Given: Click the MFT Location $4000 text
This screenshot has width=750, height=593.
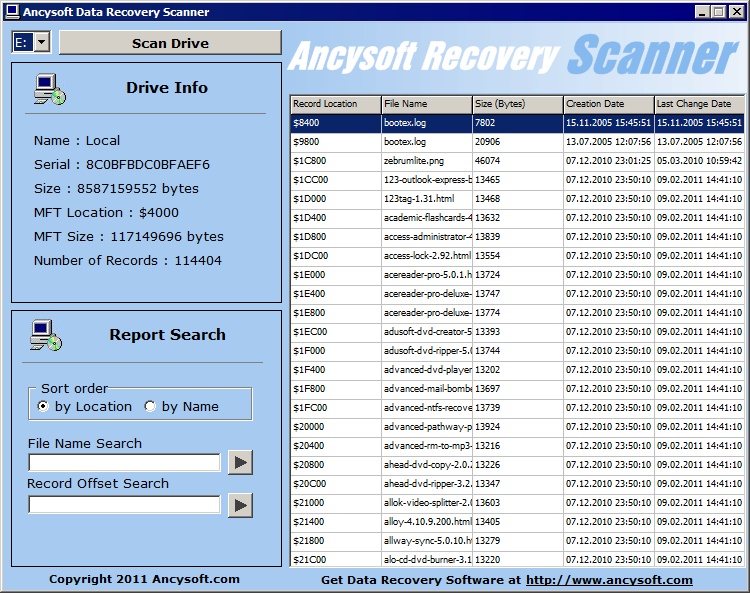Looking at the screenshot, I should tap(106, 213).
